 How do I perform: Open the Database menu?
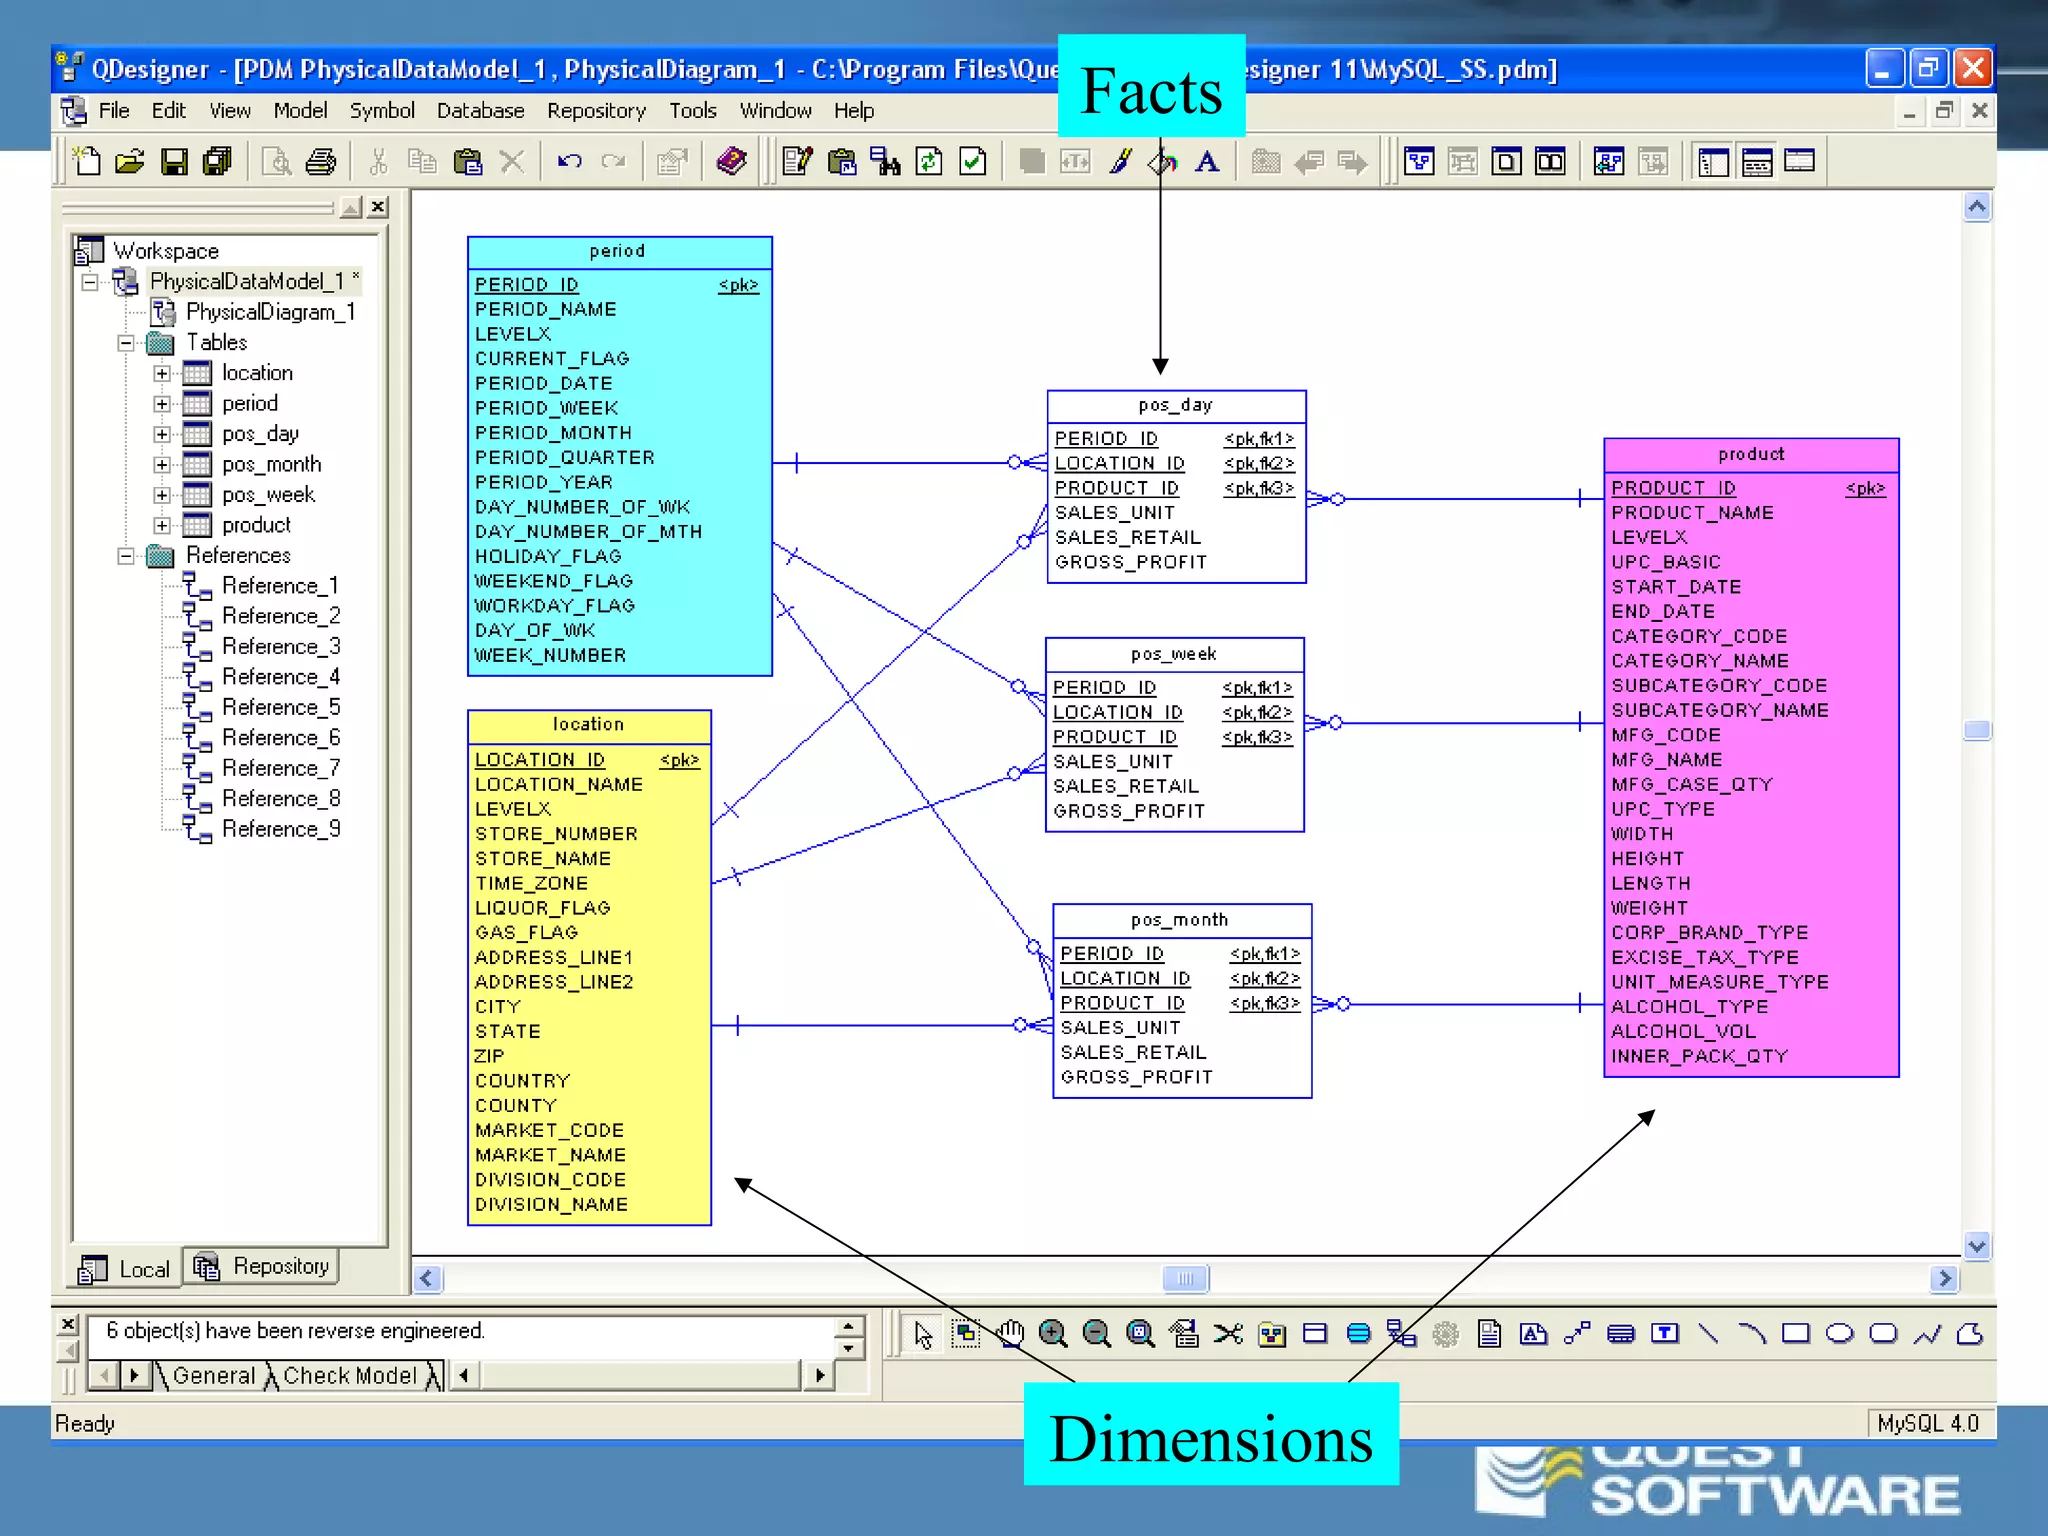[x=480, y=111]
